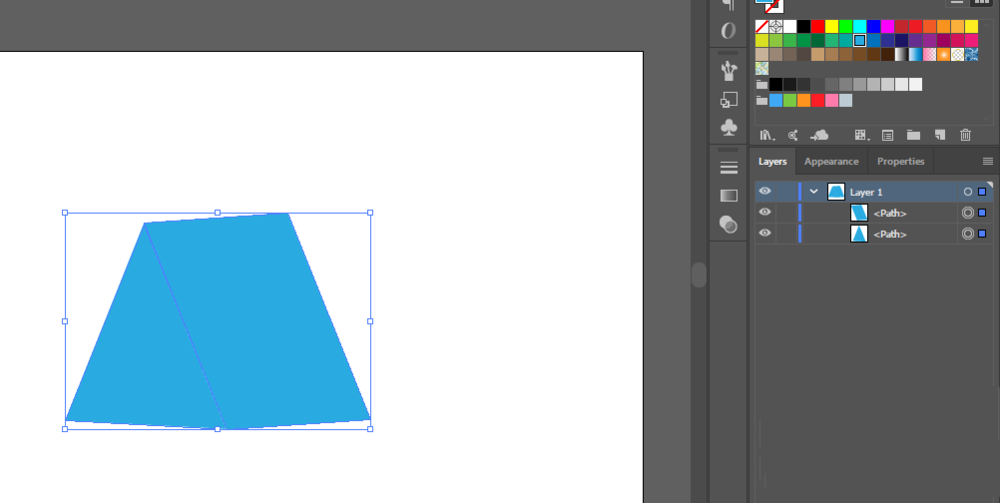
Task: Select the brights color group folder
Action: coord(761,101)
